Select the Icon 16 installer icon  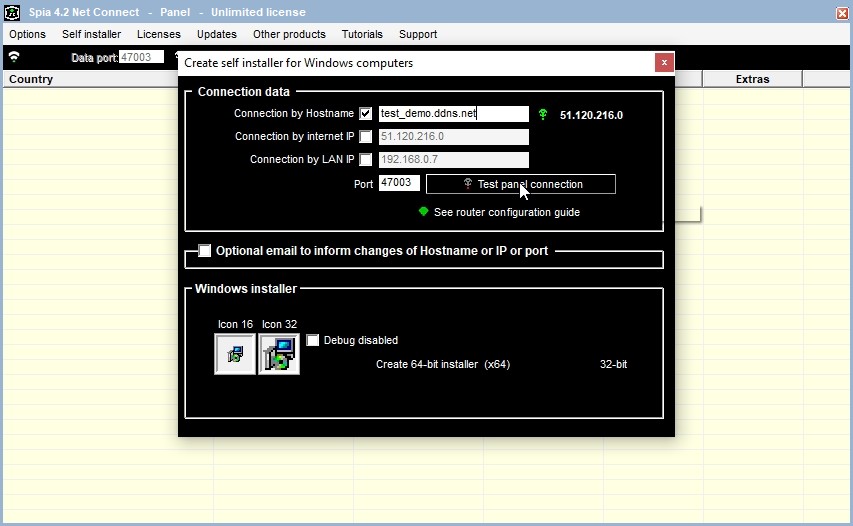coord(235,354)
